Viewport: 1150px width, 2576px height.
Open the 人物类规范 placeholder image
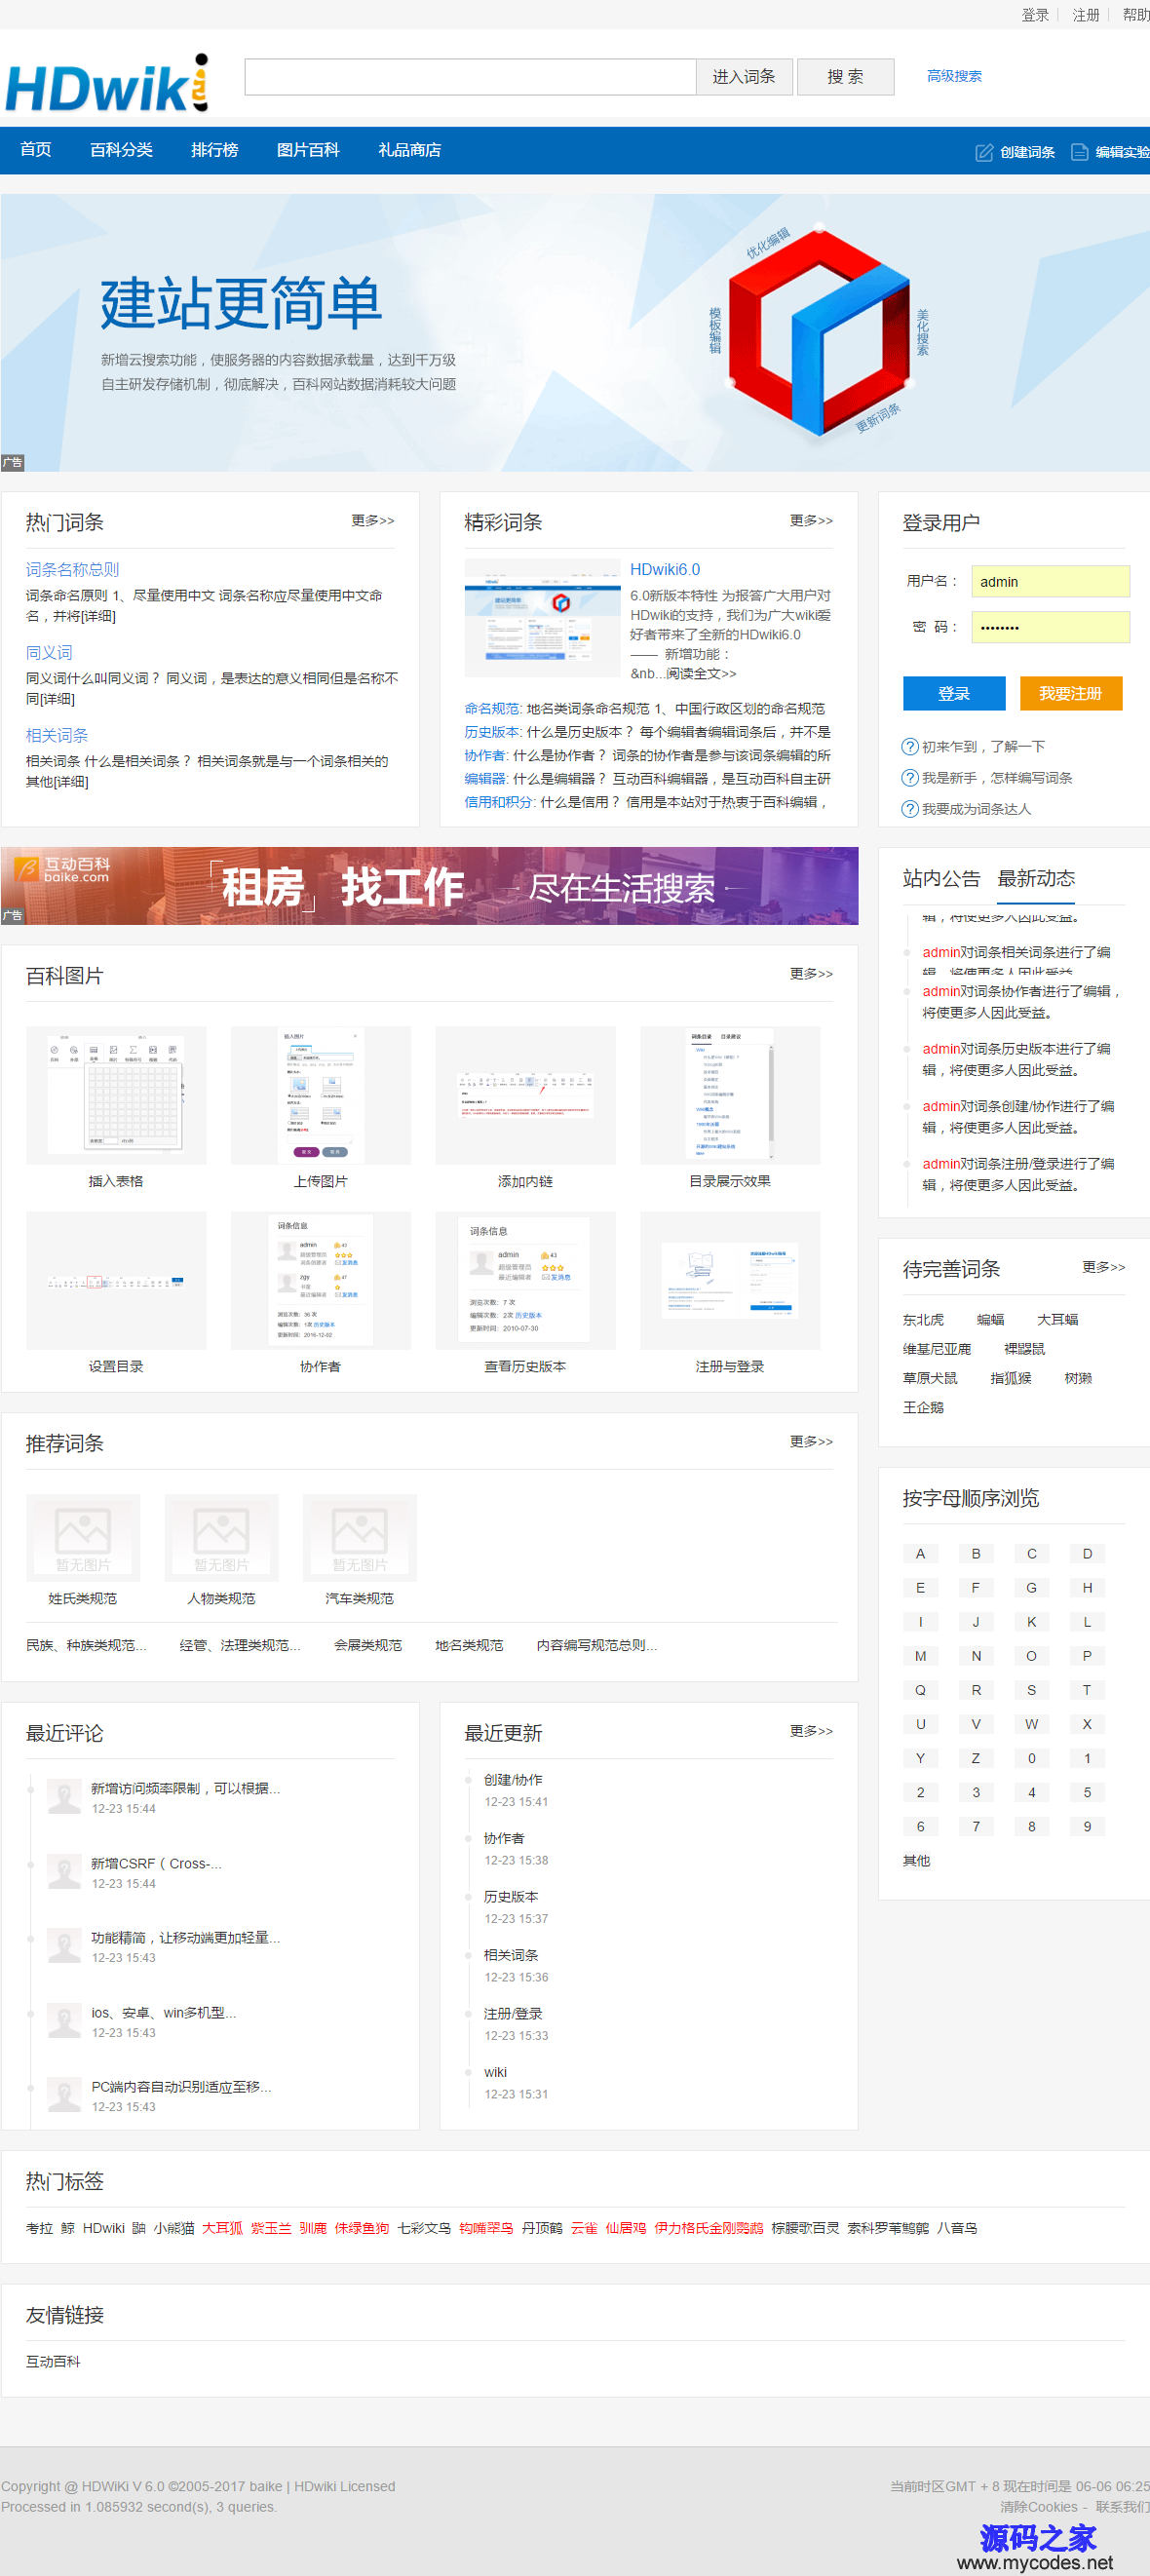click(221, 1537)
